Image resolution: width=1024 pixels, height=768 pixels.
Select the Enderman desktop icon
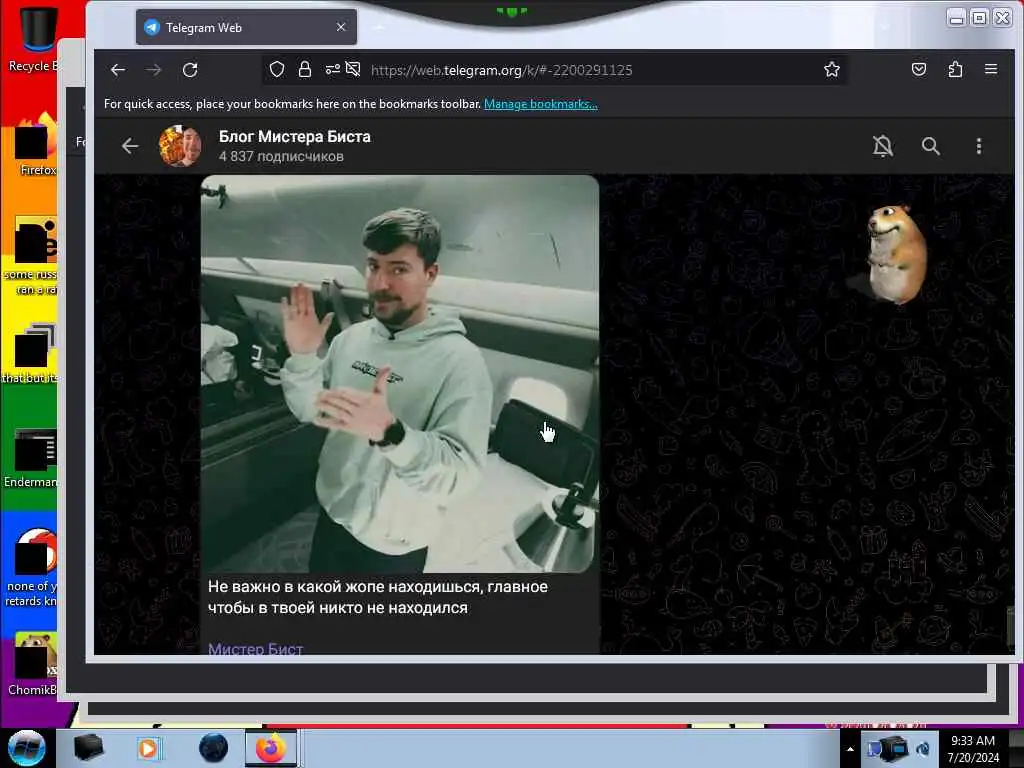[33, 459]
